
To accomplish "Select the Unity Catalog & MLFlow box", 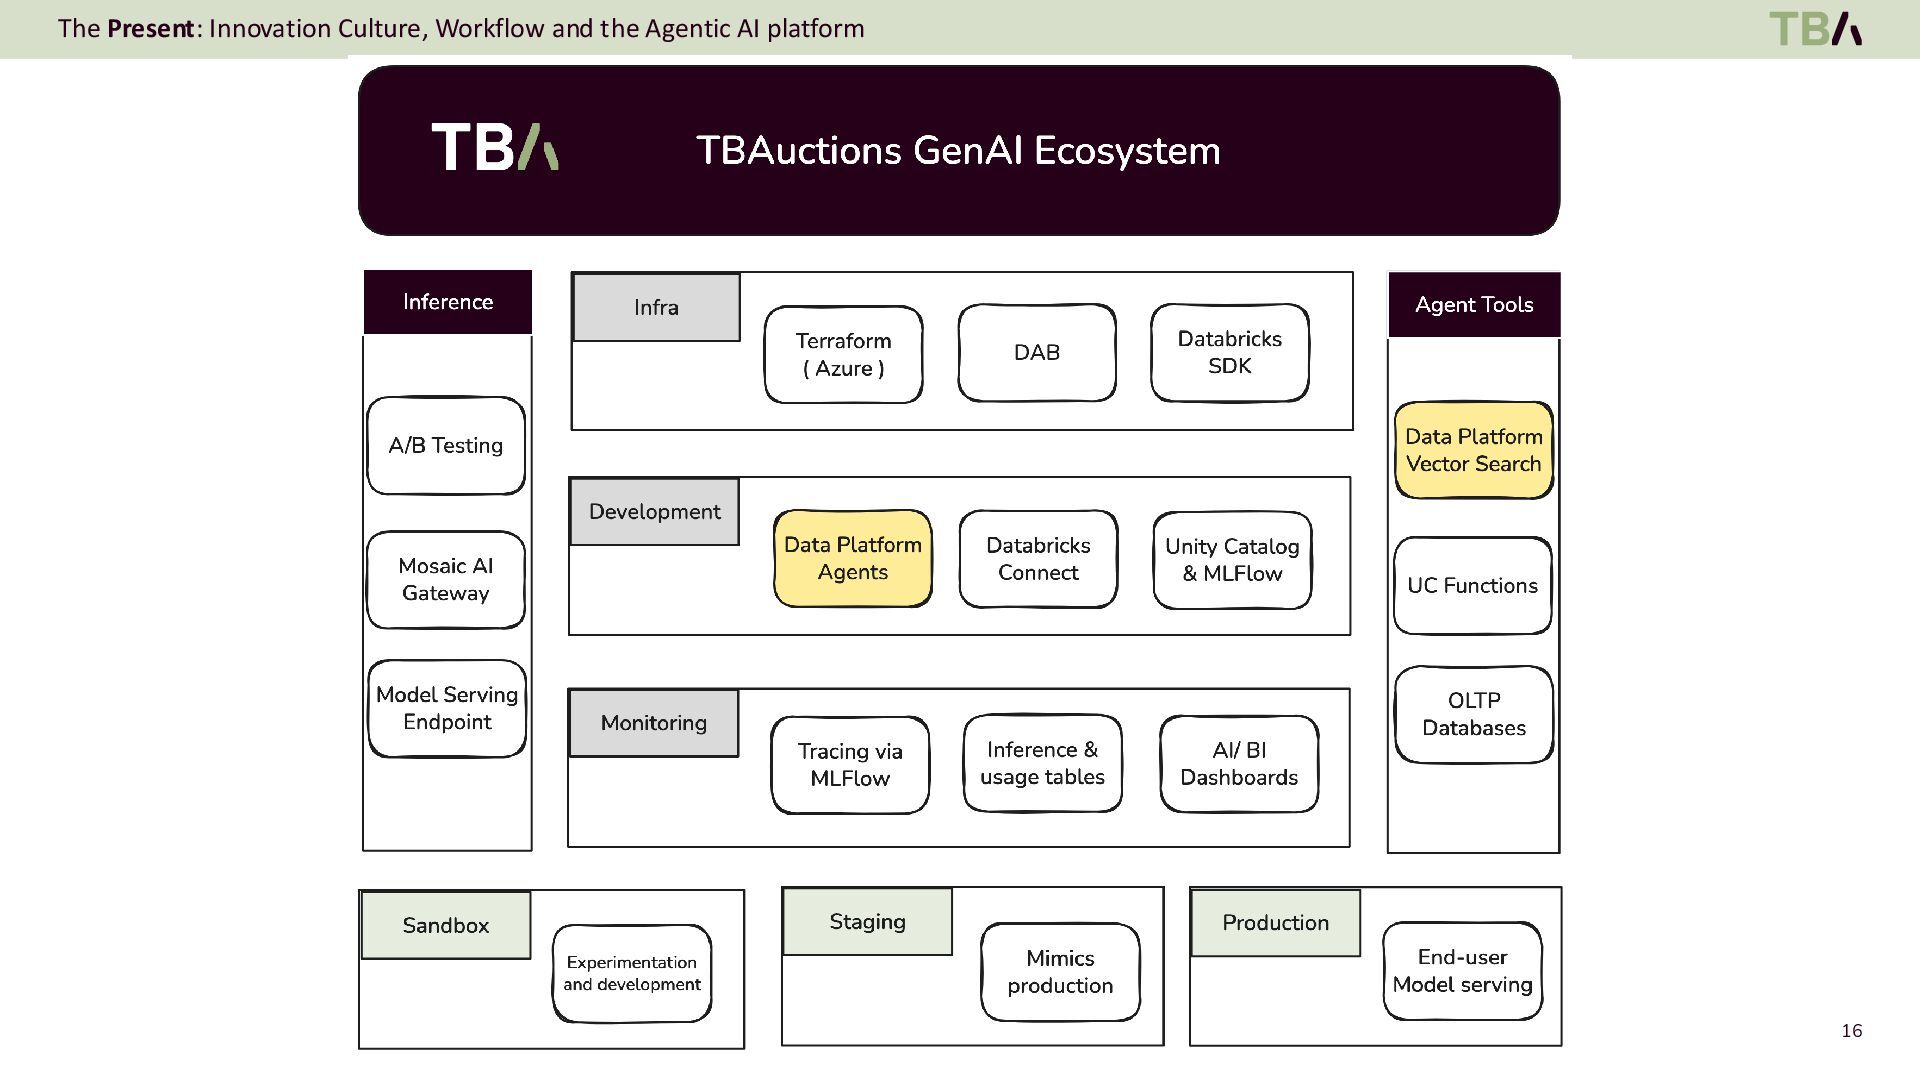I will (x=1231, y=559).
